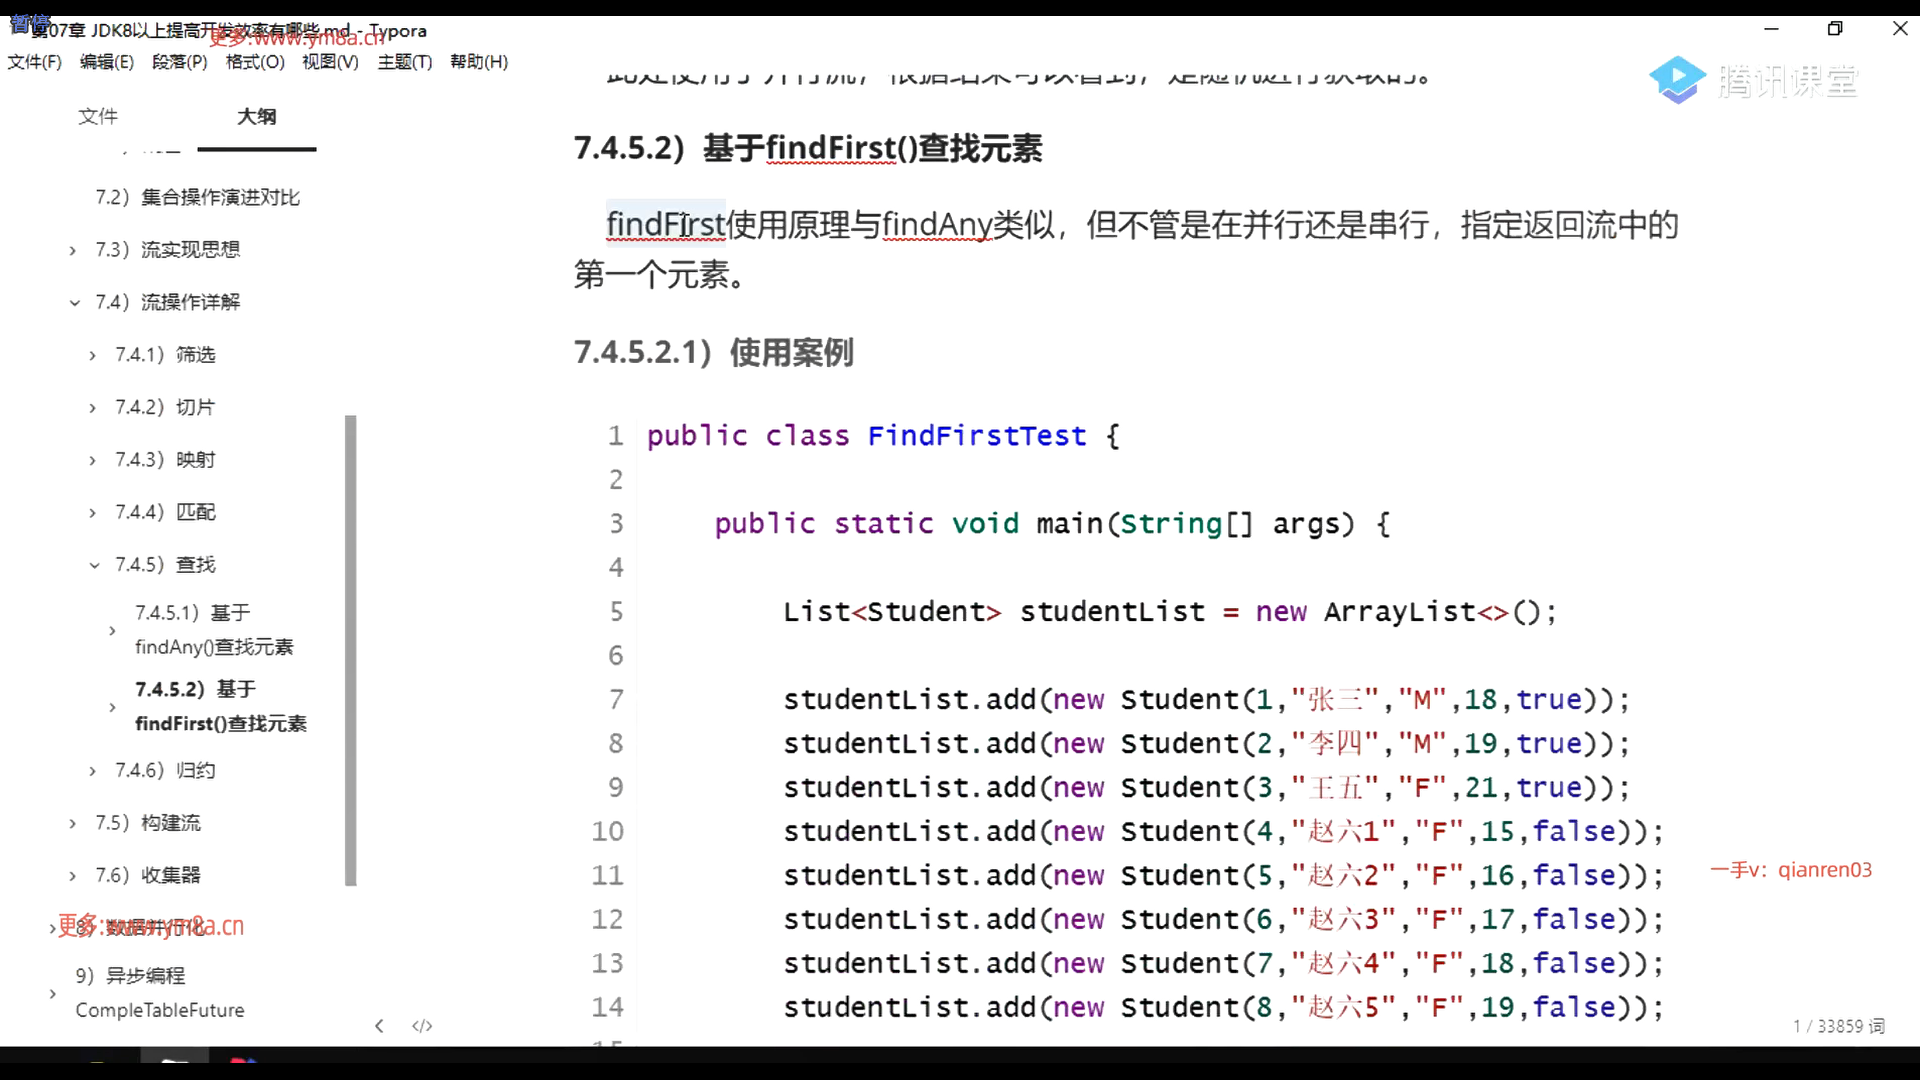This screenshot has height=1080, width=1920.
Task: Expand the 7.4.1) 筛选 outline item
Action: pos(93,355)
